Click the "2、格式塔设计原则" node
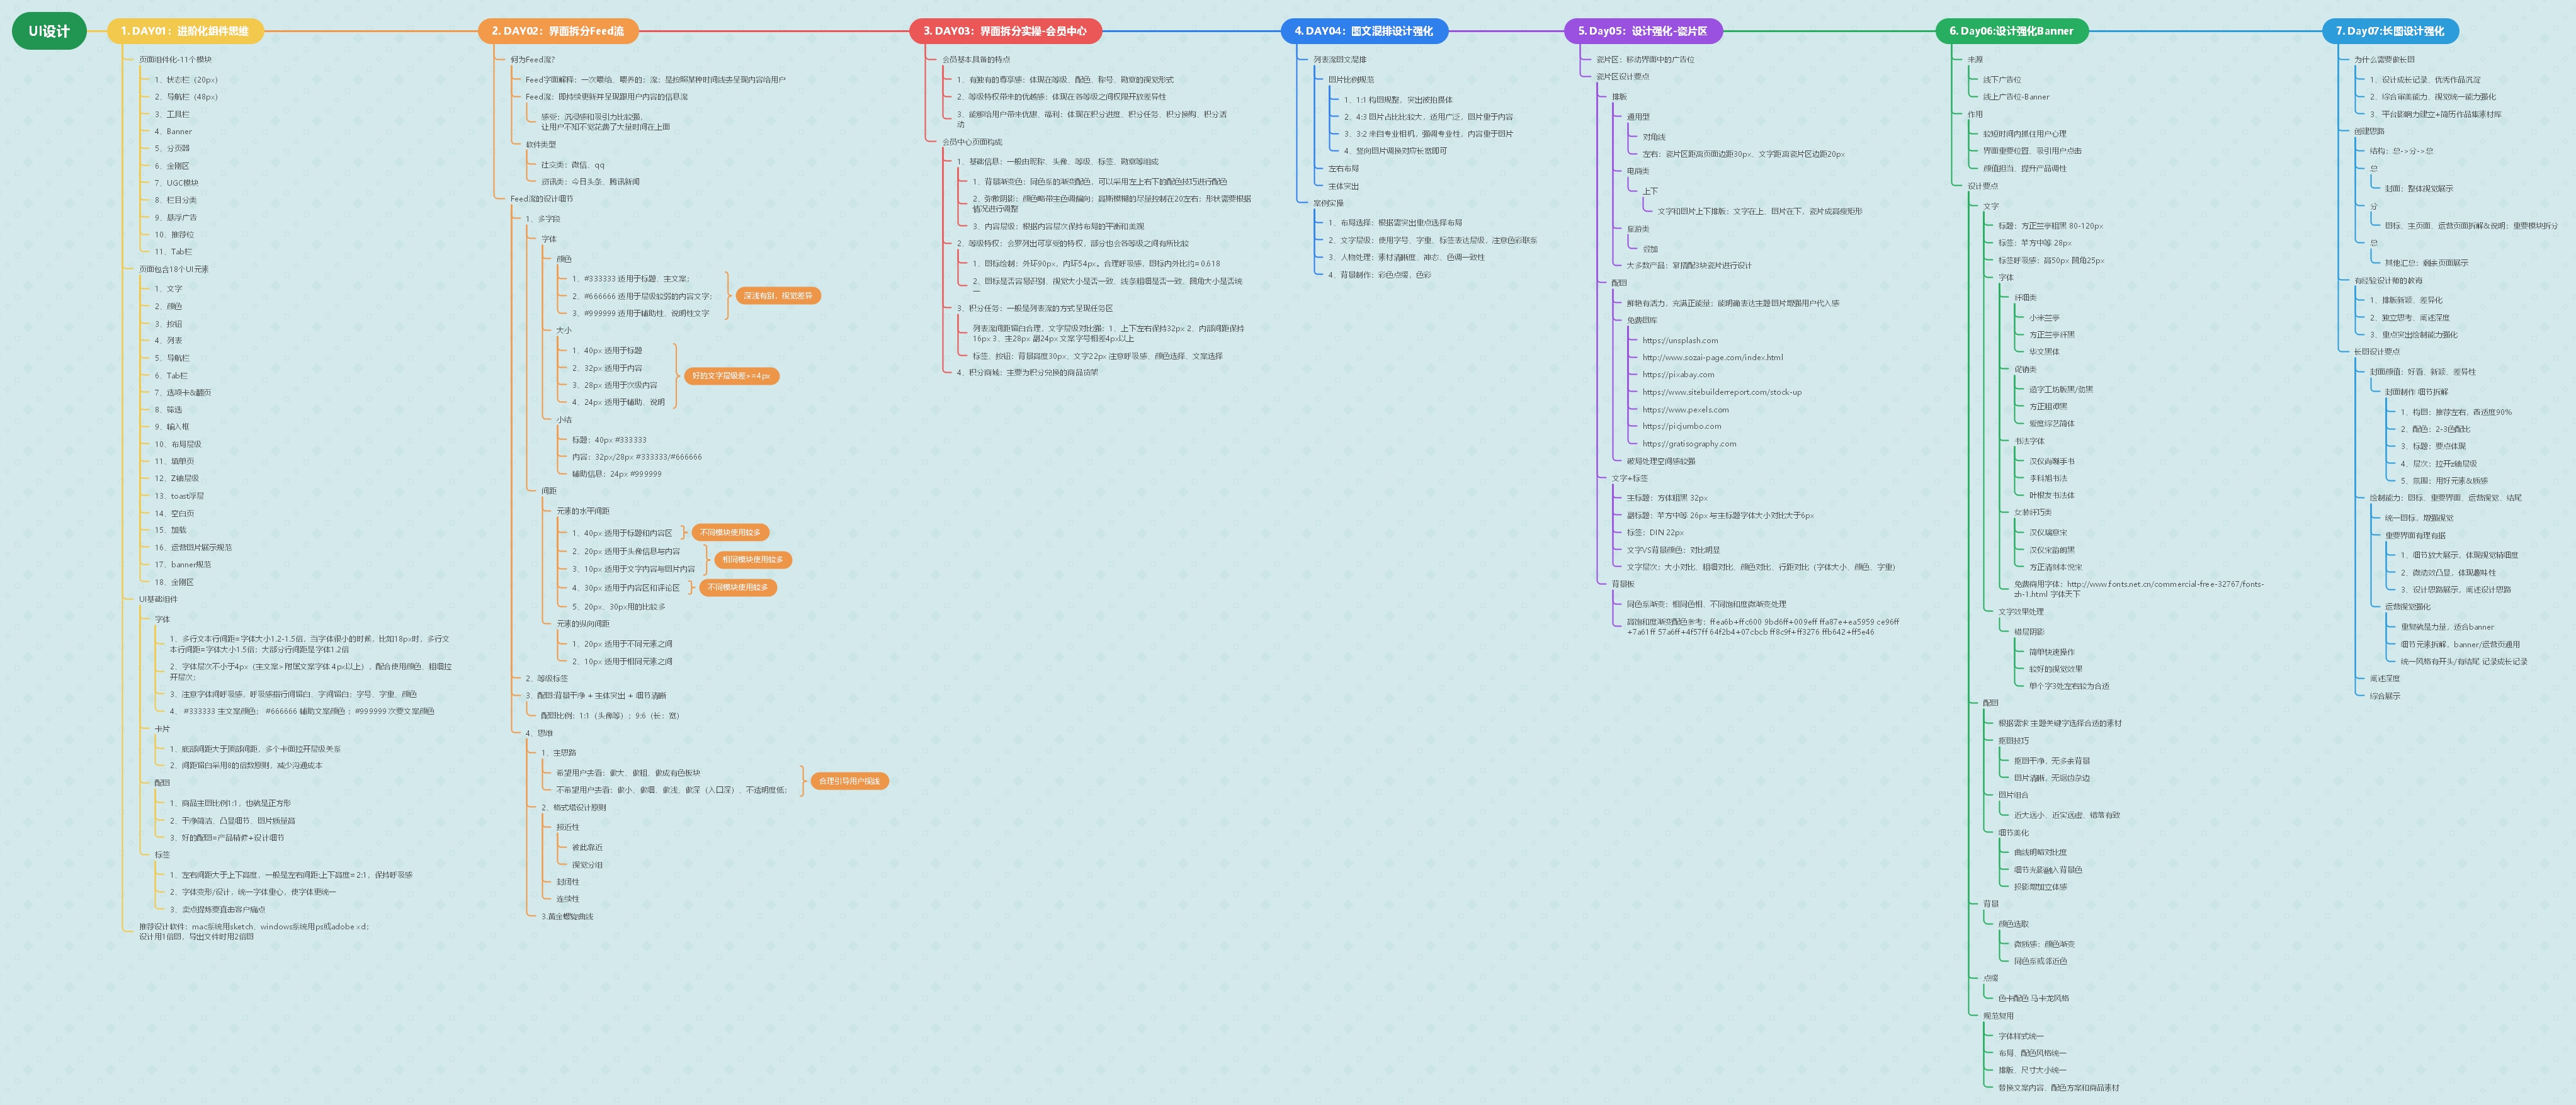 (573, 808)
